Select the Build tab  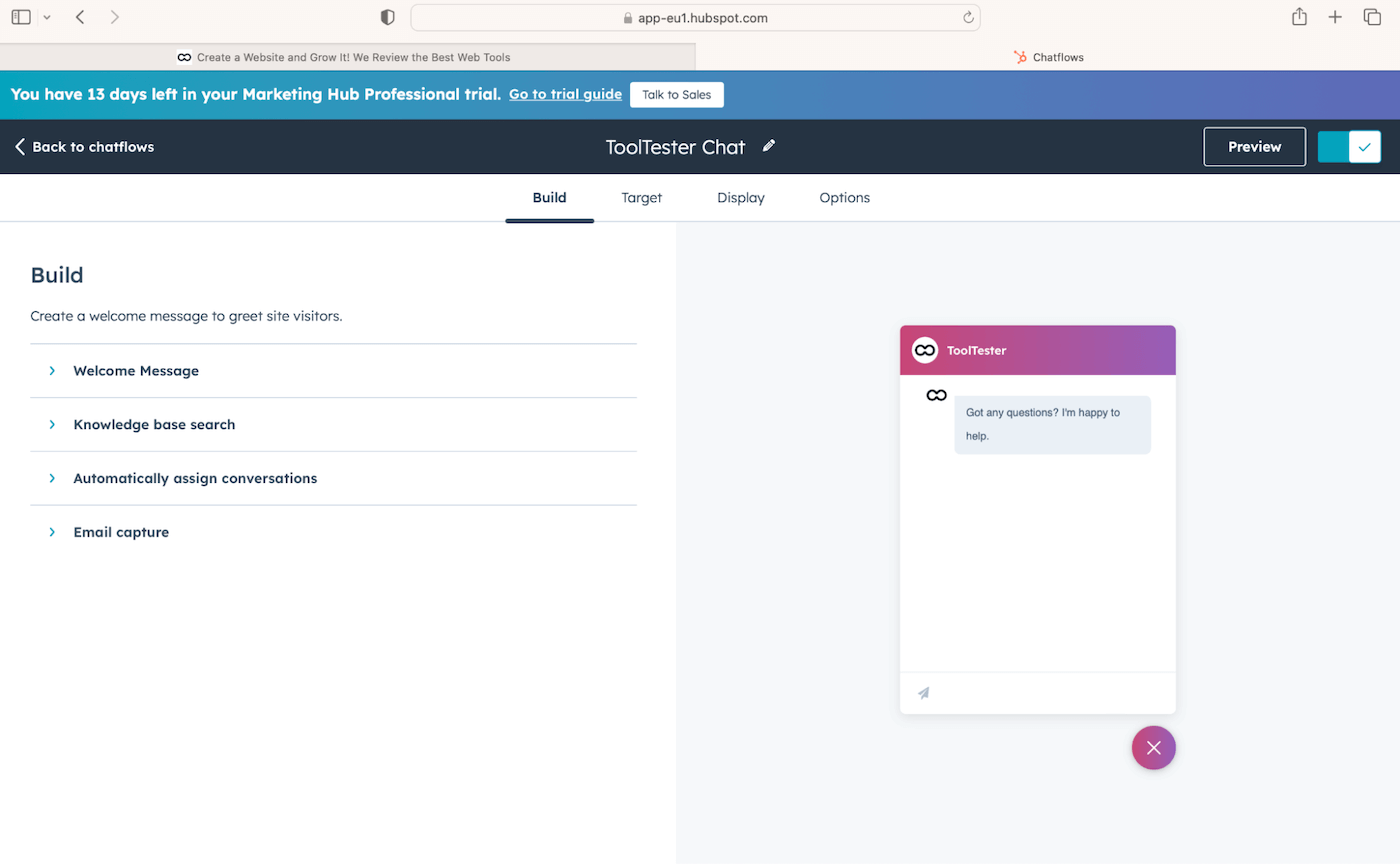[549, 198]
